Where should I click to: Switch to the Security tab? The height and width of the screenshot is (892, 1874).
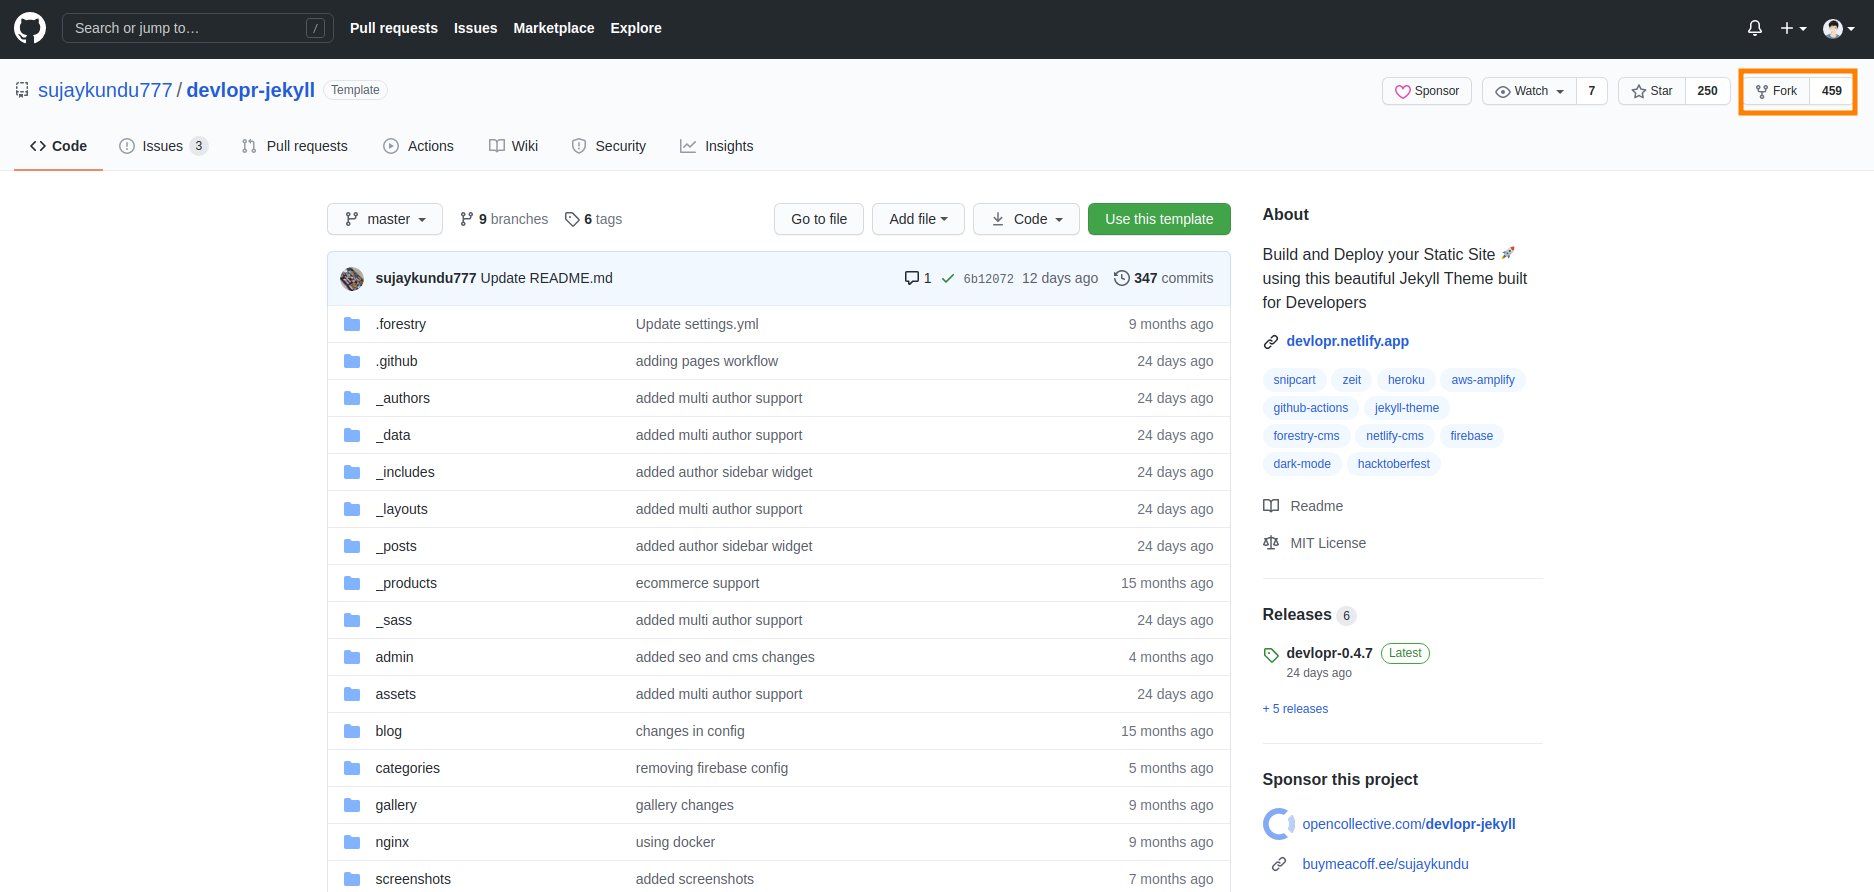point(609,146)
